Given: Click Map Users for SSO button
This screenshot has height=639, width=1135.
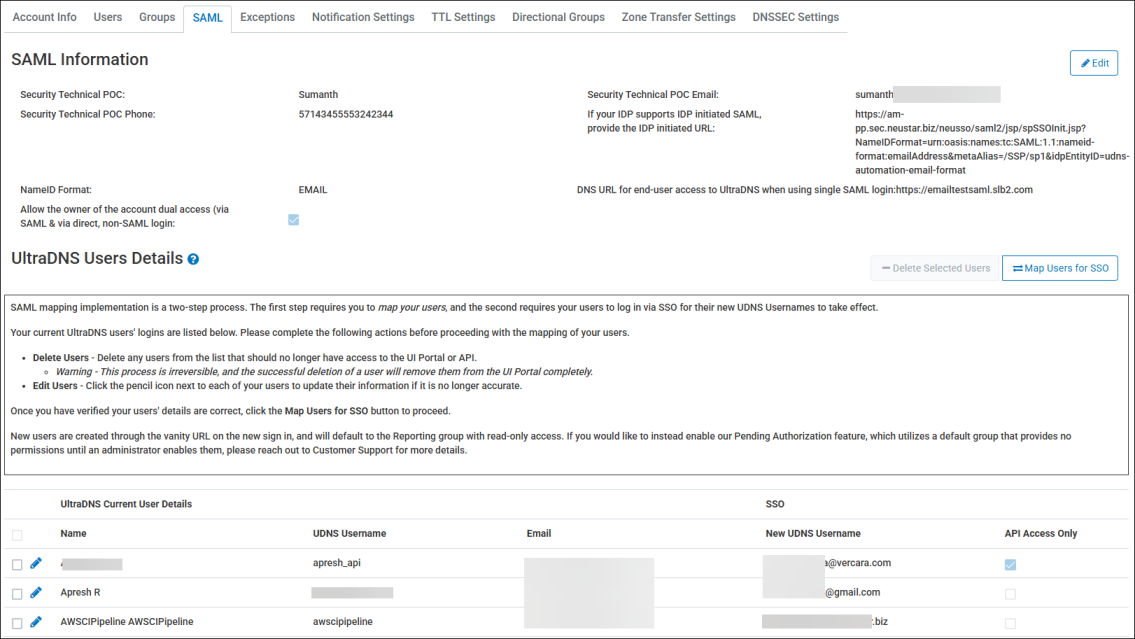Looking at the screenshot, I should coord(1059,268).
